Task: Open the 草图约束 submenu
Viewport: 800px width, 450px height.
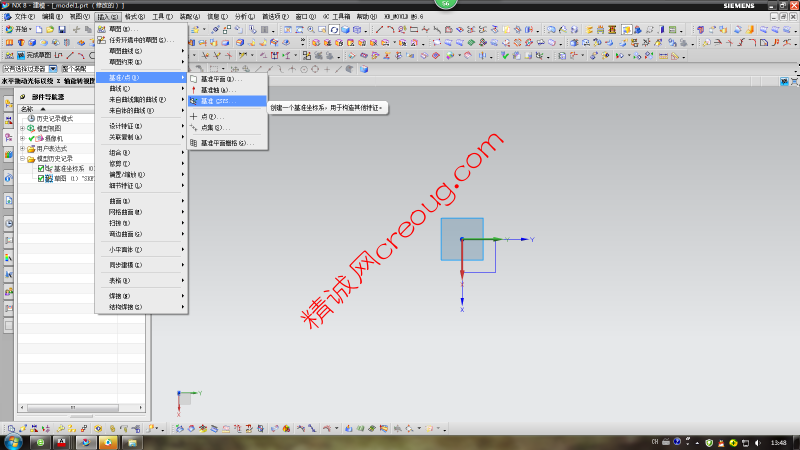Action: (141, 62)
